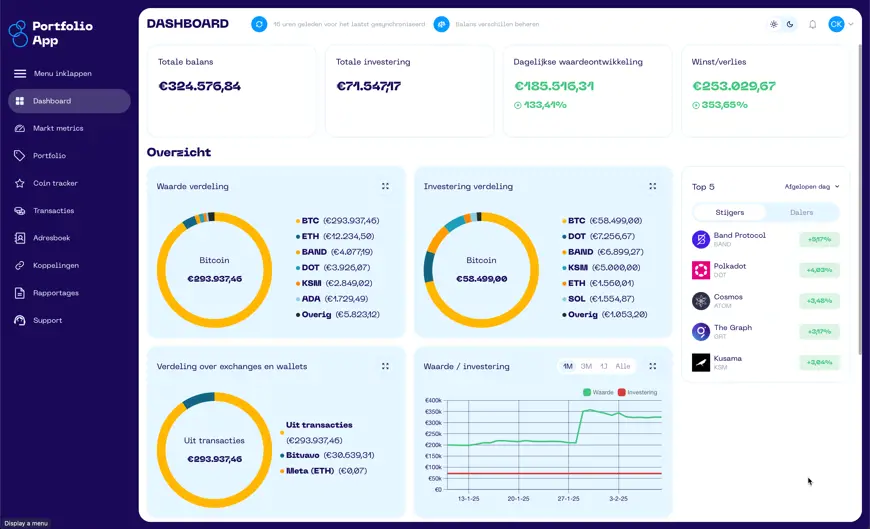Screen dimensions: 870x529
Task: Switch to dark mode with moon icon
Action: pos(790,24)
